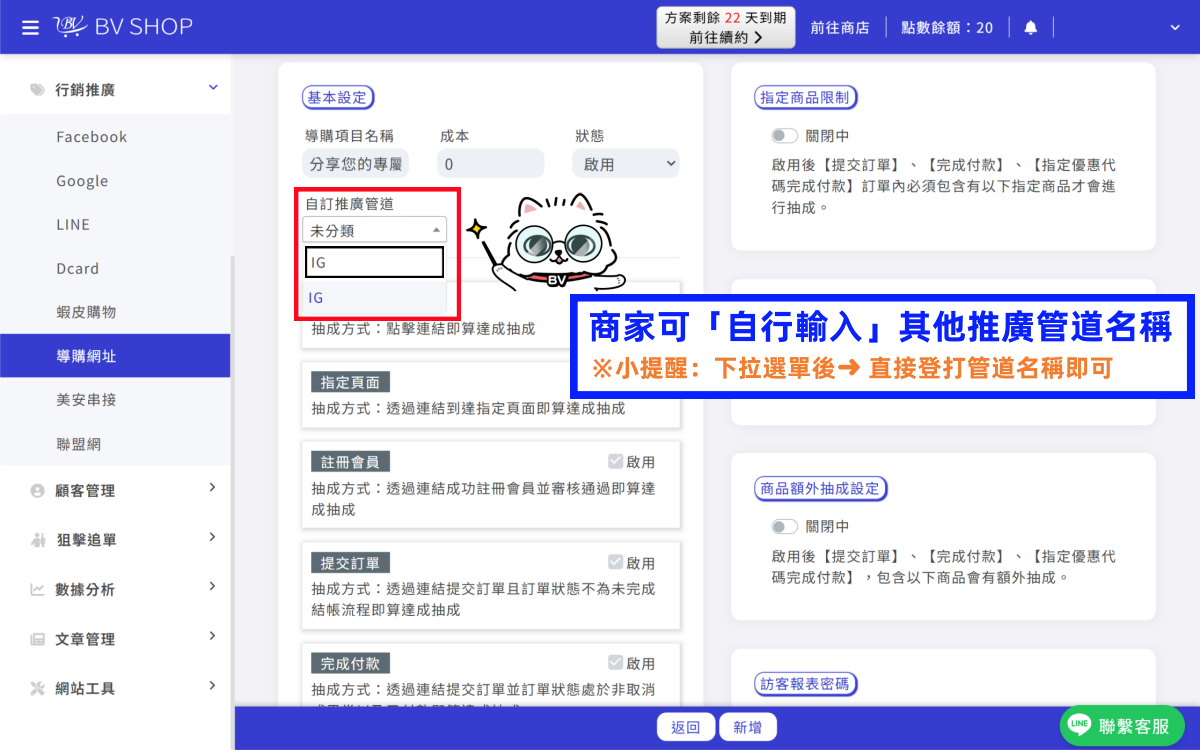This screenshot has height=750, width=1200.
Task: Click the 聯繫客服 button
Action: pyautogui.click(x=1122, y=726)
